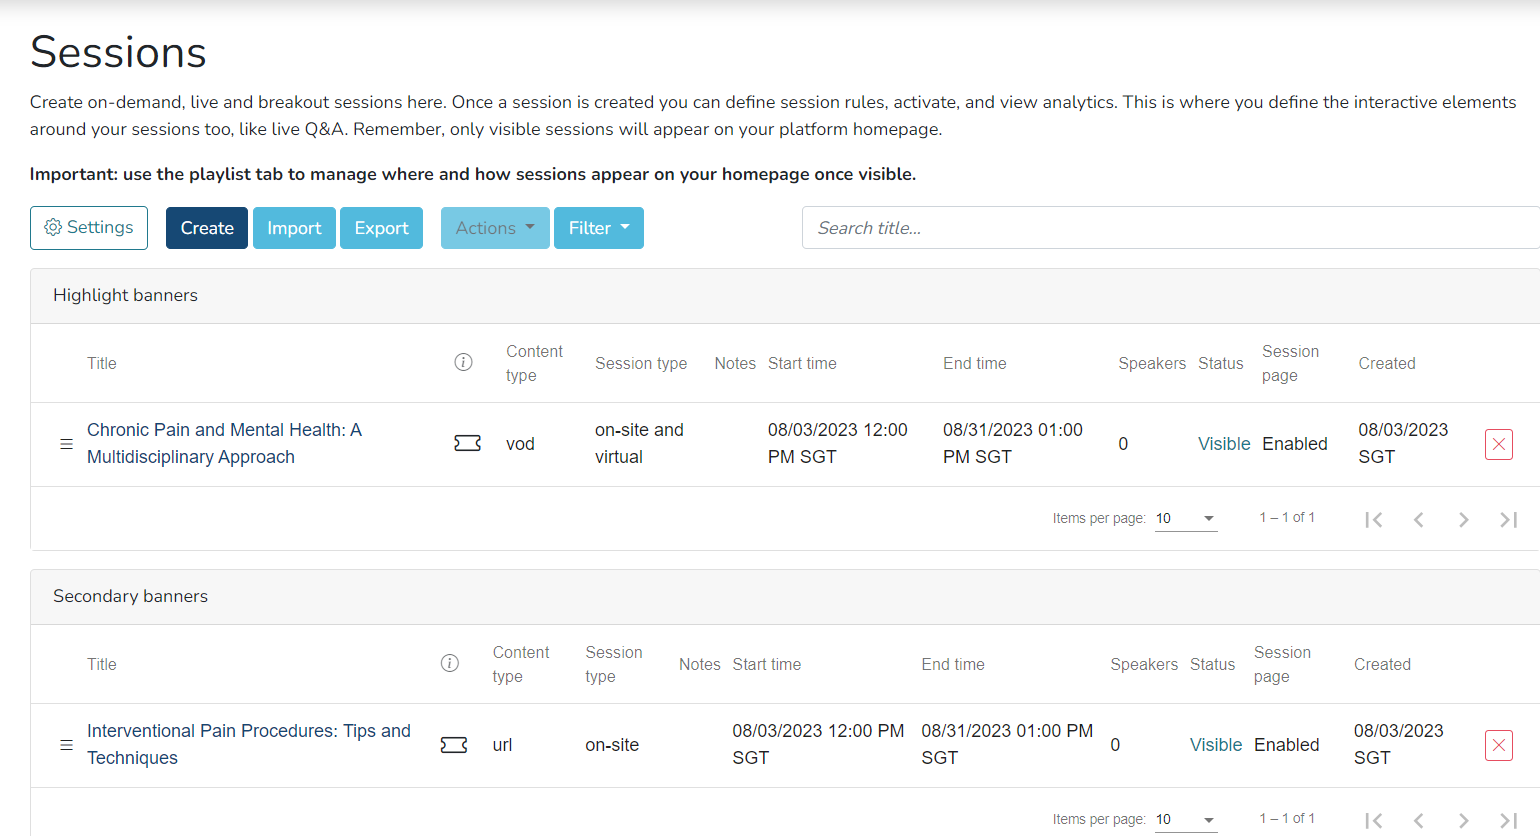Delete the Interventional Pain Procedures session
This screenshot has height=836, width=1540.
1498,745
